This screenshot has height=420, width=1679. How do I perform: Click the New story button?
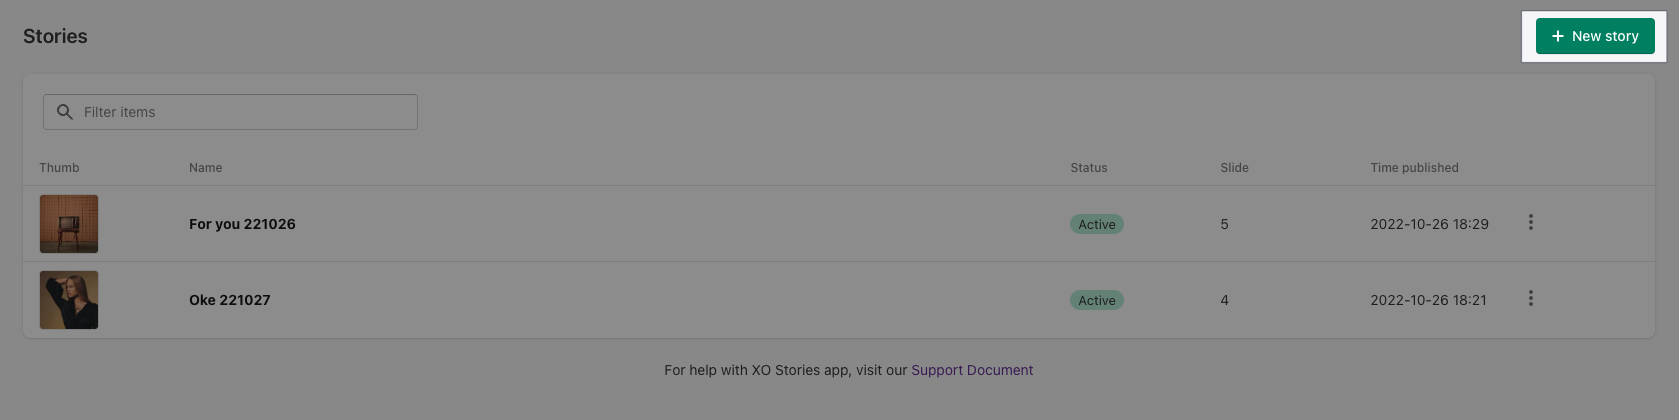[1595, 36]
